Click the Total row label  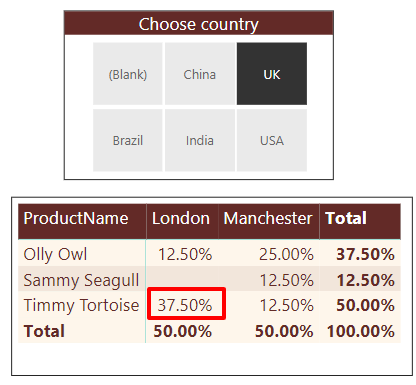tap(44, 331)
